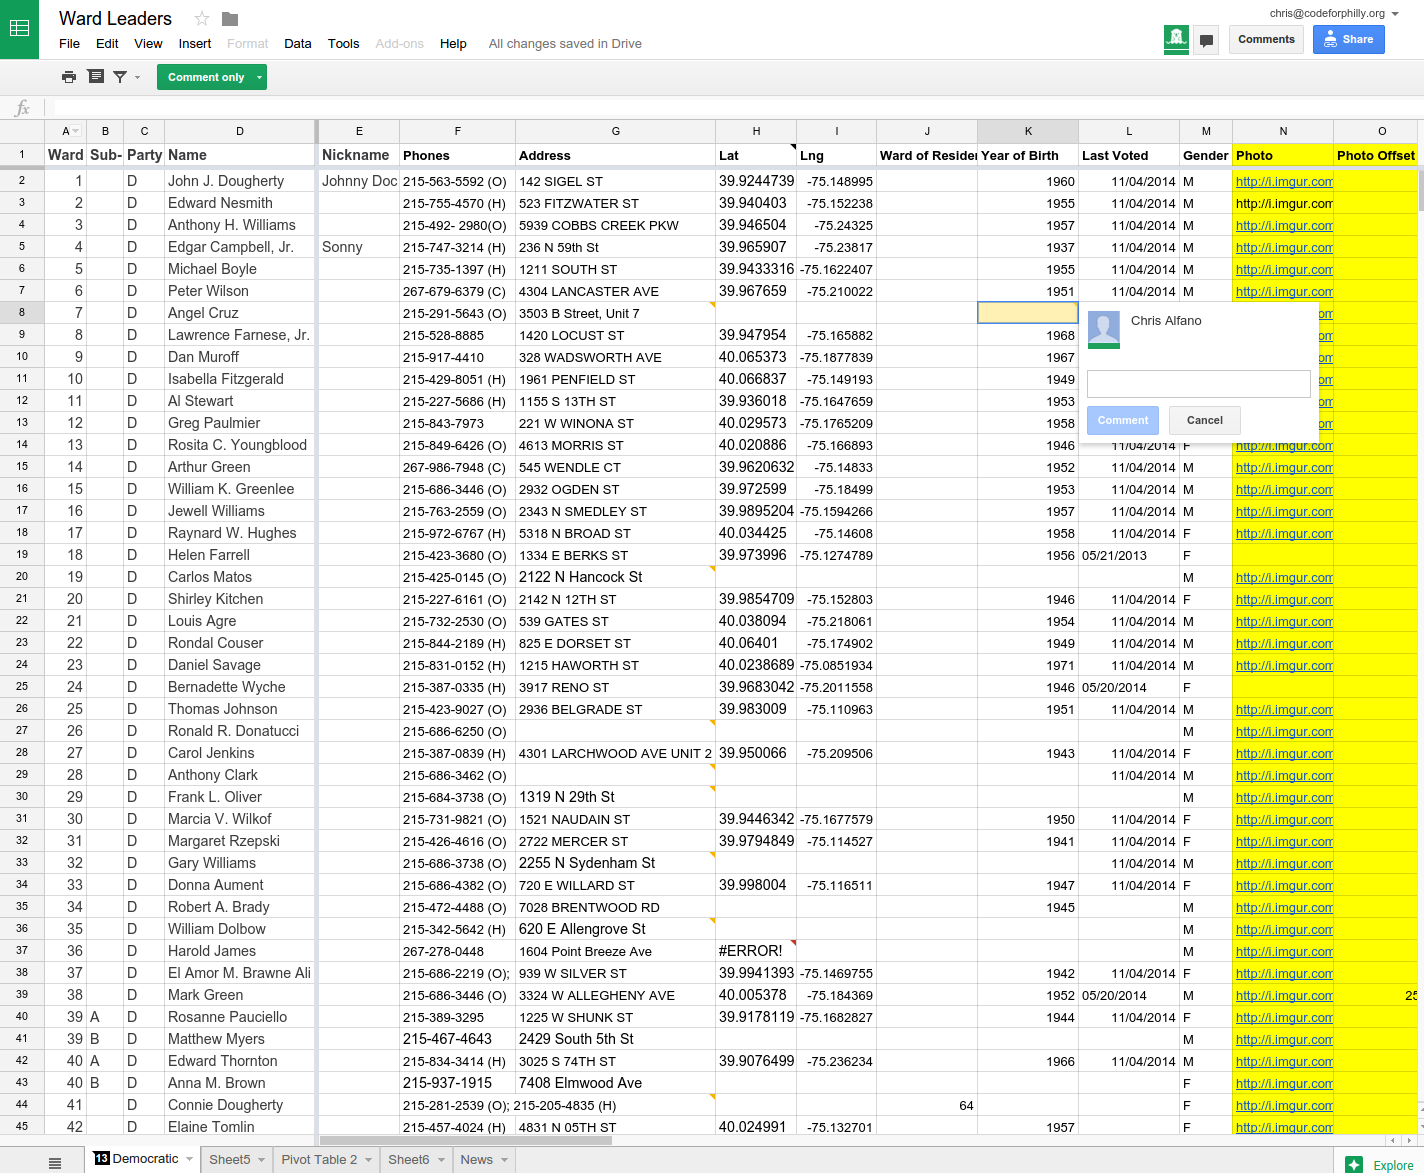
Task: Open comment history via the speech bubble icon
Action: click(x=1206, y=40)
